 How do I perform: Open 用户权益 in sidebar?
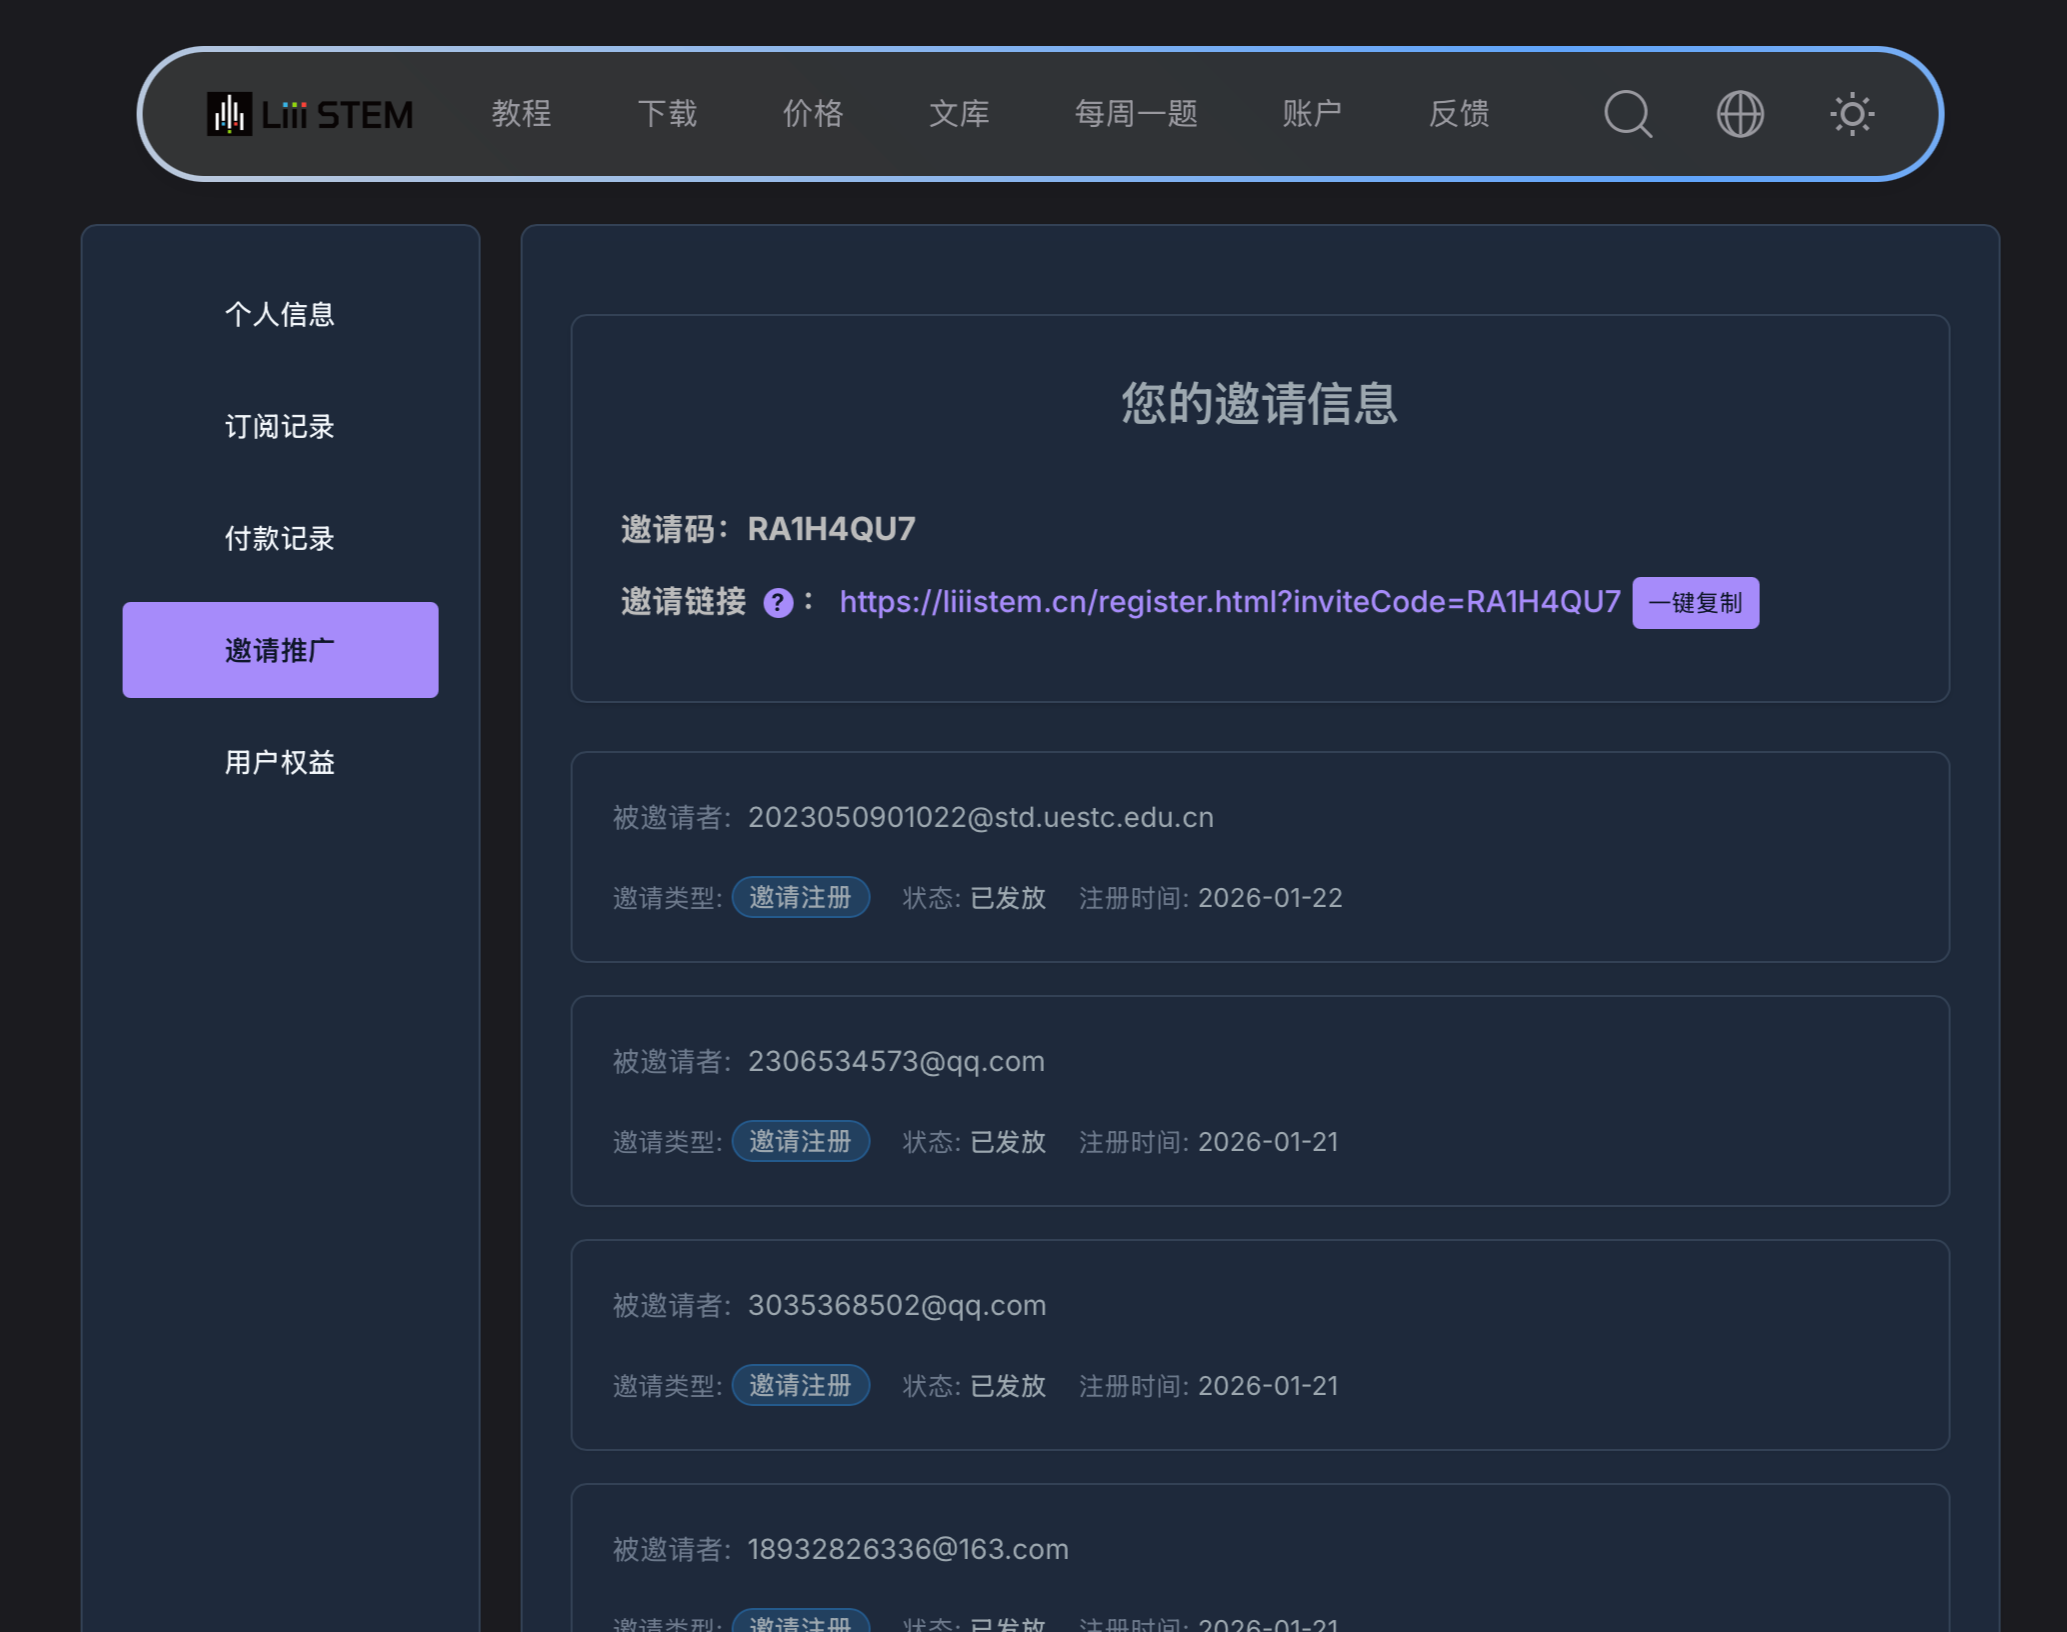coord(280,762)
